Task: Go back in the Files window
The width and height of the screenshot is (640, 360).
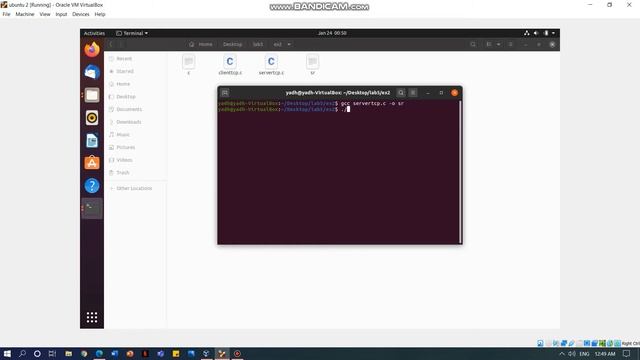Action: (111, 44)
